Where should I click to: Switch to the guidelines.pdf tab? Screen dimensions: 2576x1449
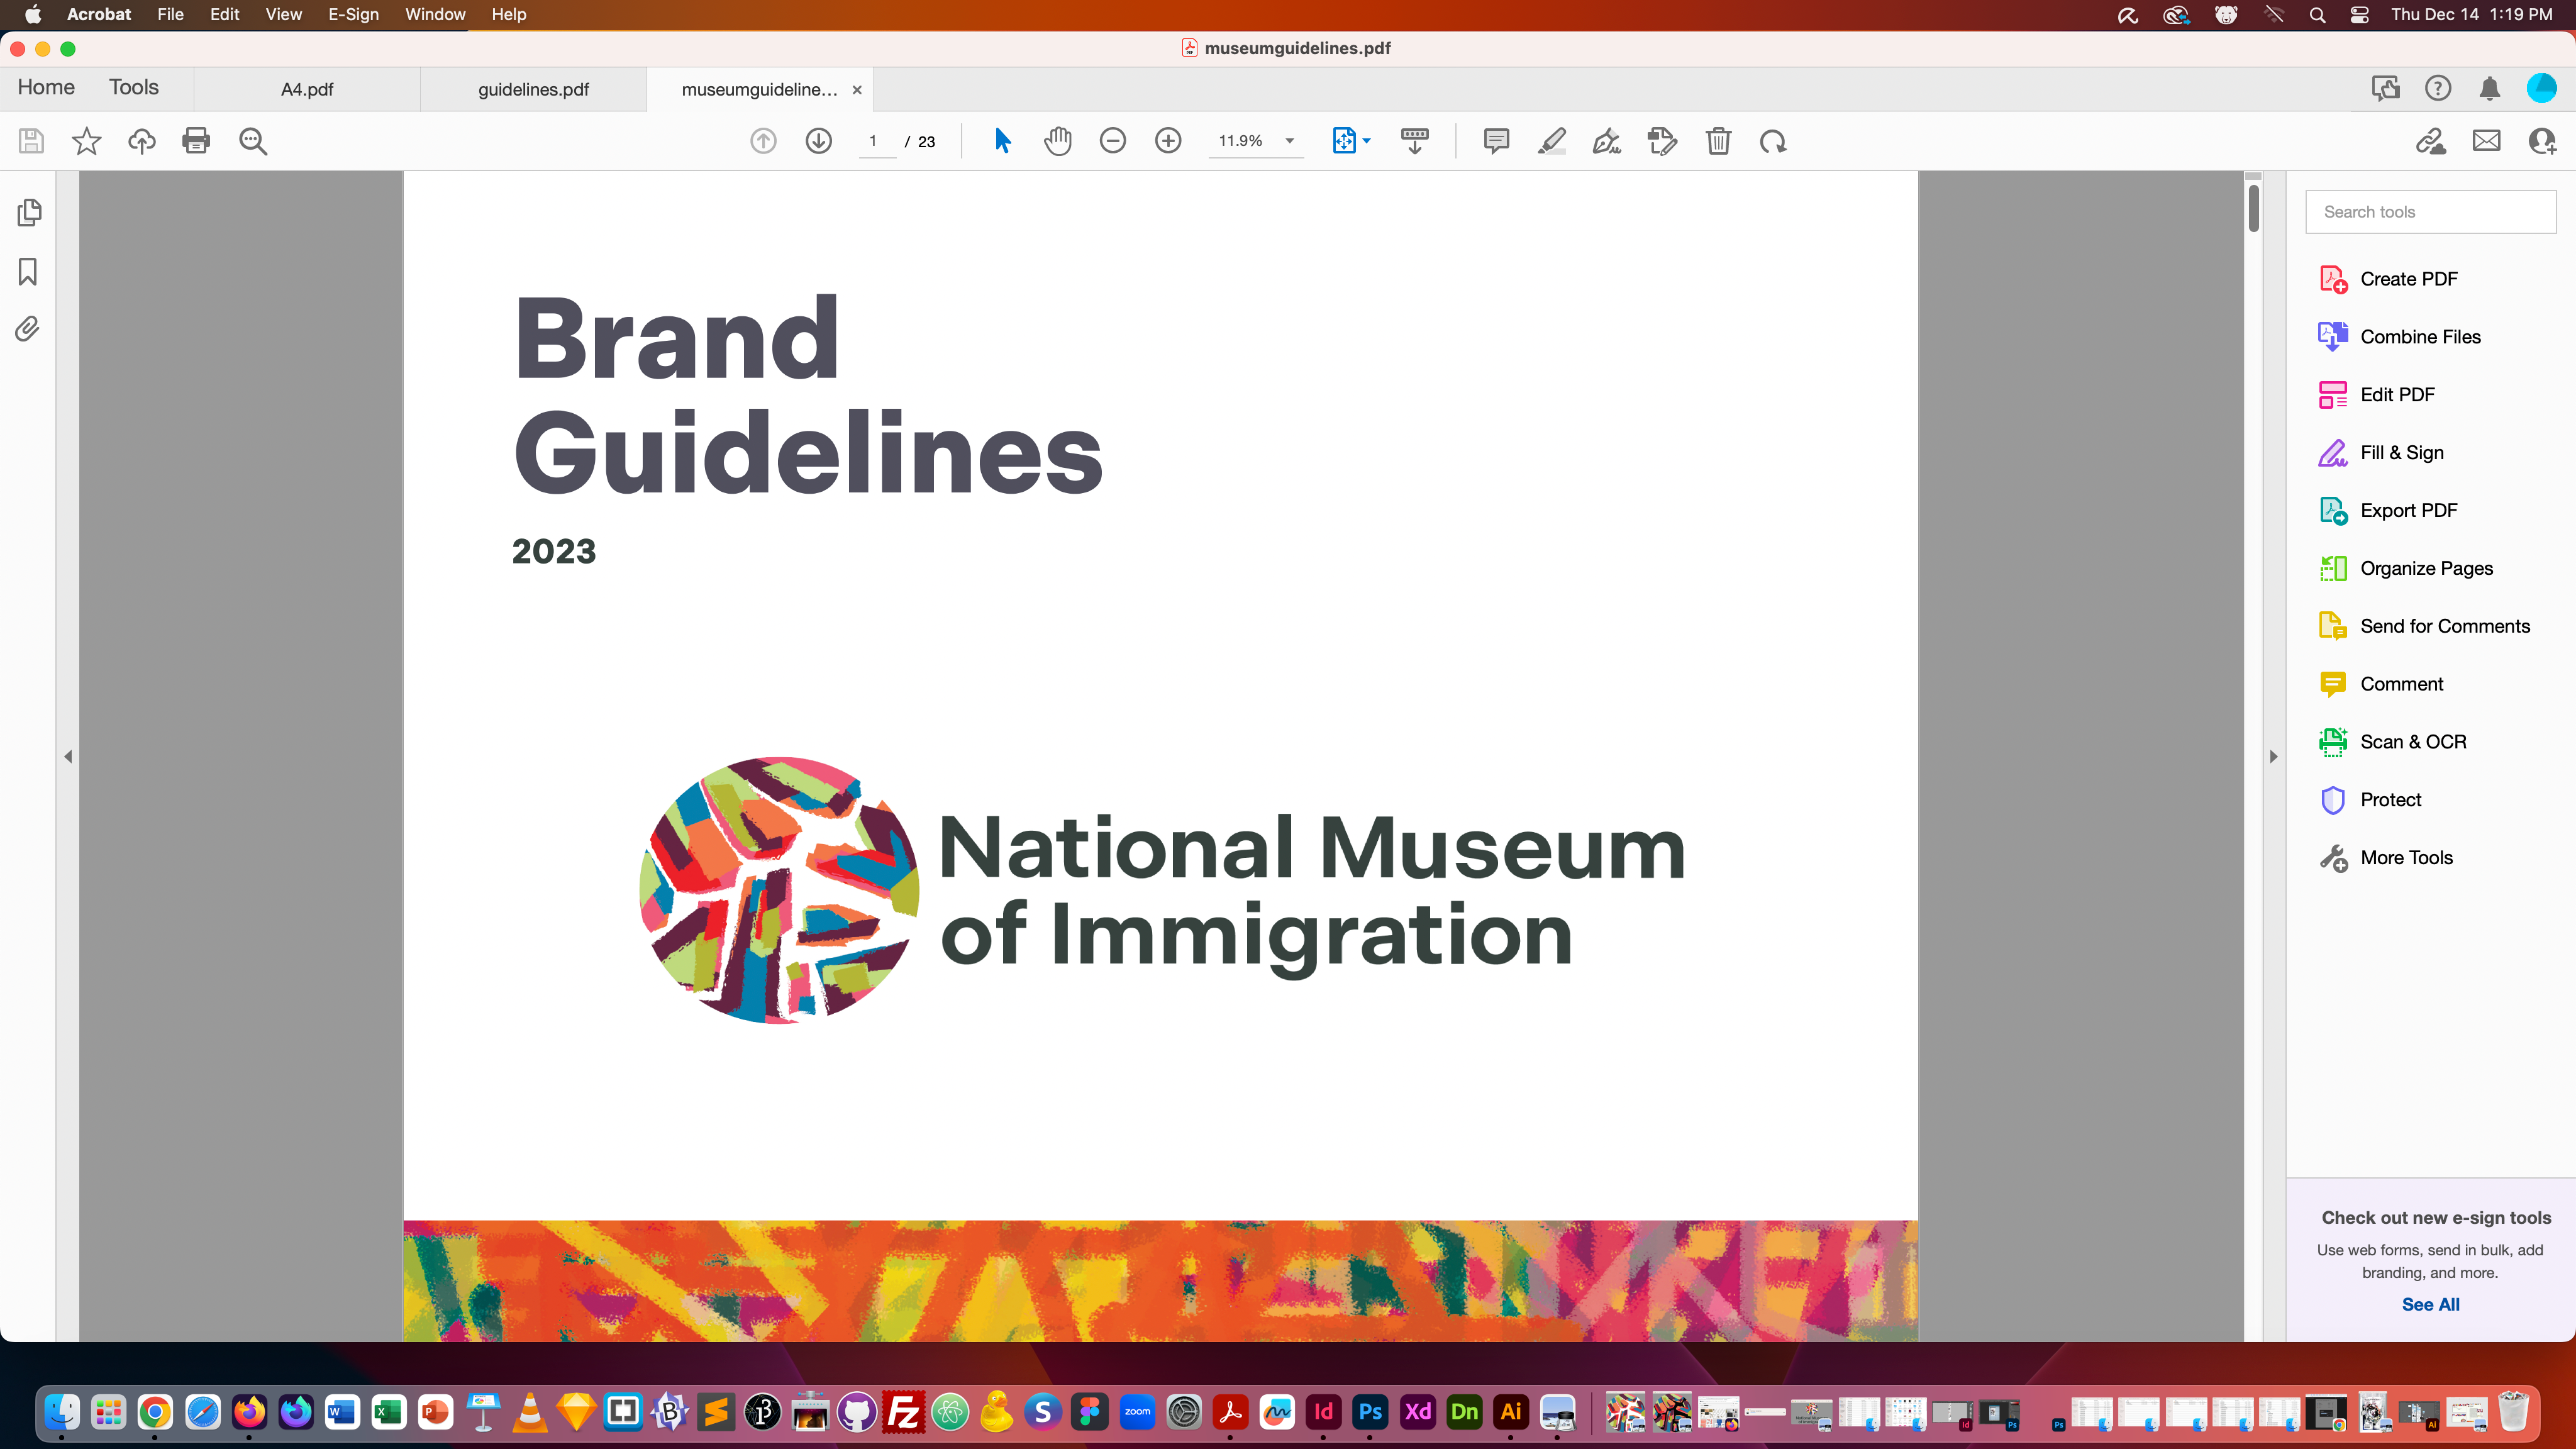(x=533, y=89)
